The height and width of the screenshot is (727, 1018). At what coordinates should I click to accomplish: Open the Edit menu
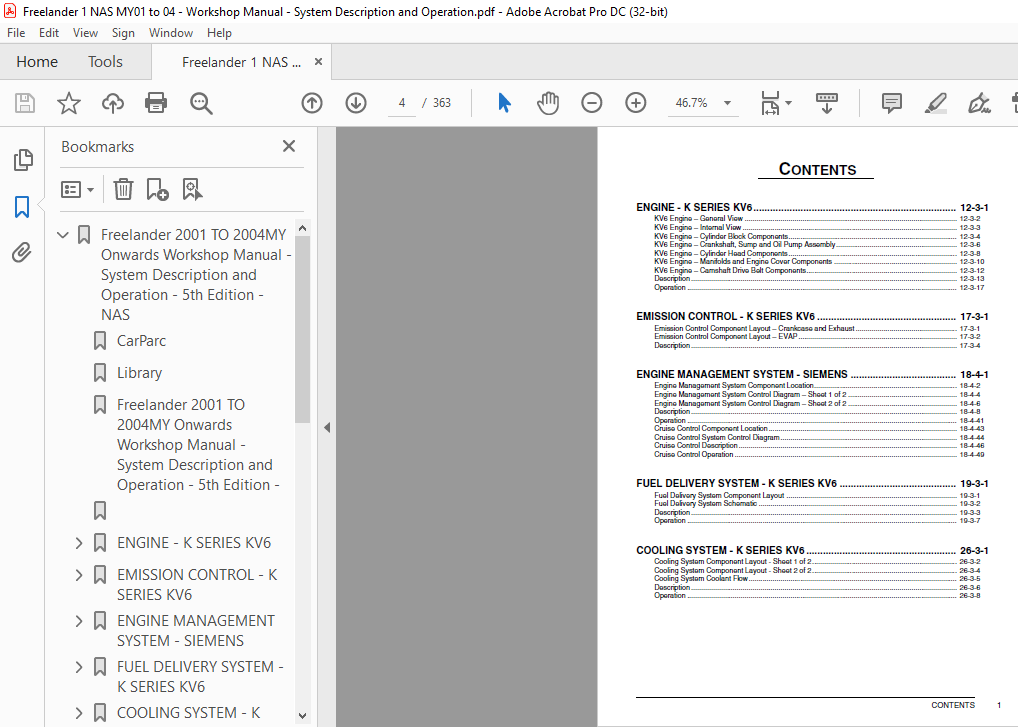[49, 32]
